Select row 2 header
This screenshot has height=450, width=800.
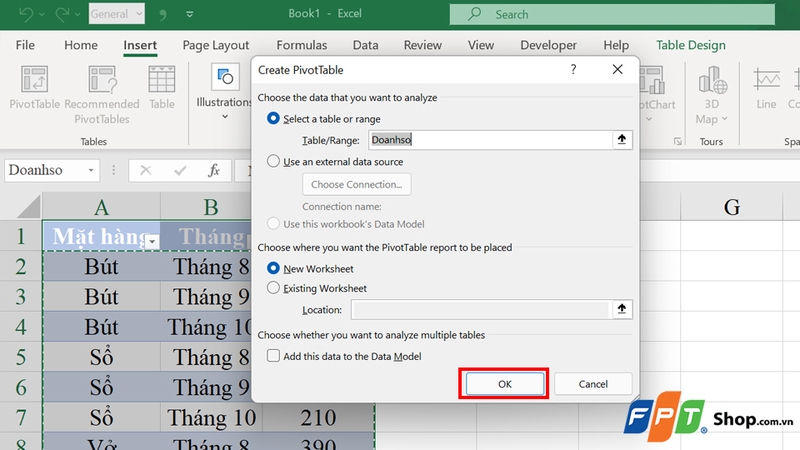coord(20,266)
